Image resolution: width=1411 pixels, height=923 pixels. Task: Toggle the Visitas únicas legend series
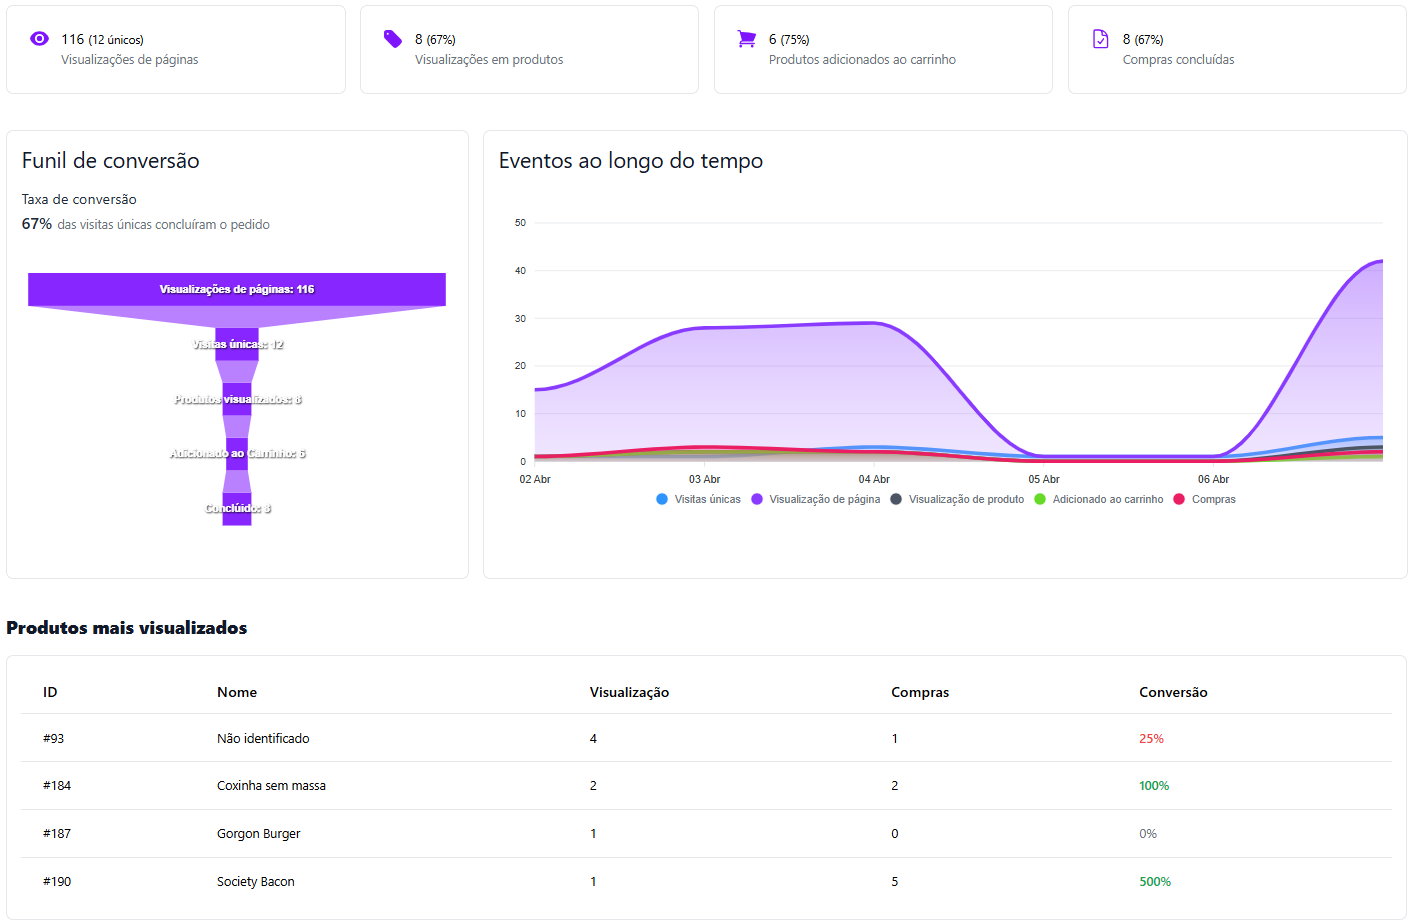(x=698, y=499)
